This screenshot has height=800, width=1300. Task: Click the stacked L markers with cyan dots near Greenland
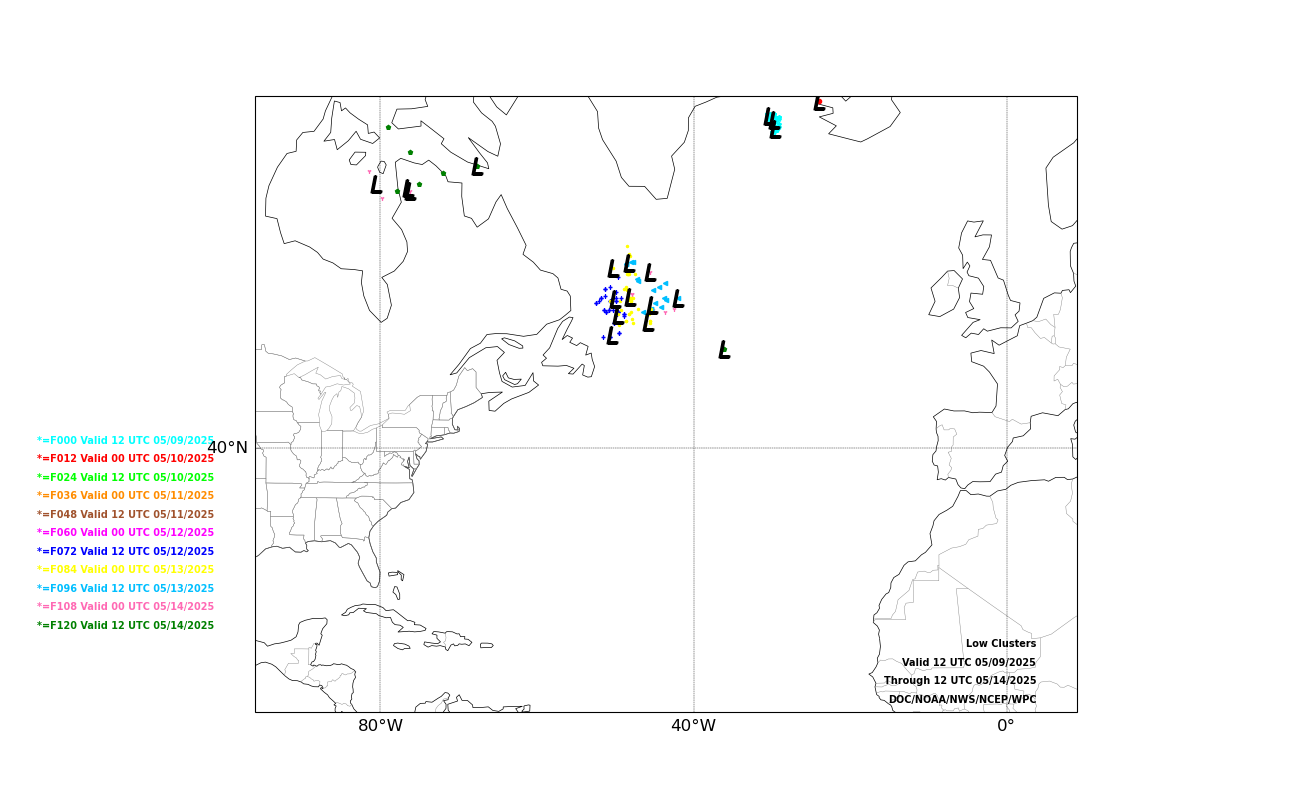[772, 123]
